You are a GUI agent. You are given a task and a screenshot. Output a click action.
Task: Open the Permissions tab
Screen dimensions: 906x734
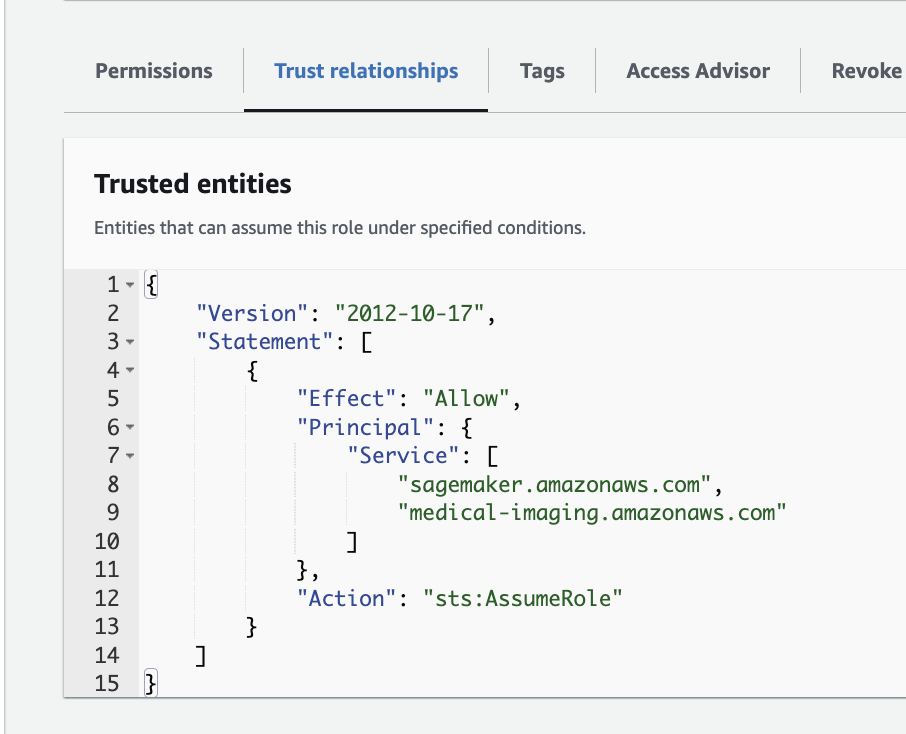(x=153, y=71)
